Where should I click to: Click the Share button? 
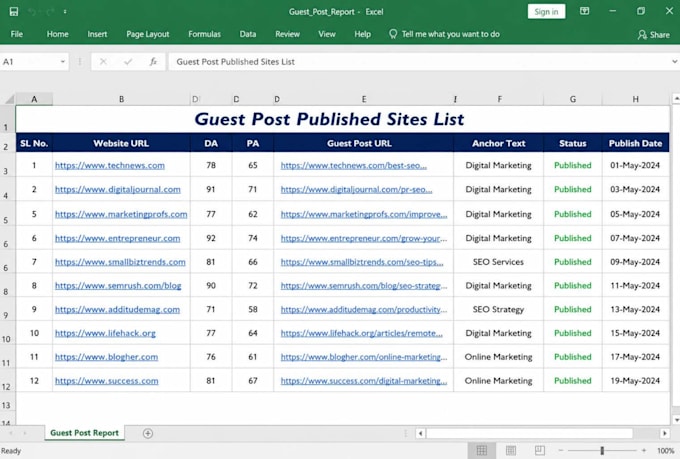click(653, 35)
